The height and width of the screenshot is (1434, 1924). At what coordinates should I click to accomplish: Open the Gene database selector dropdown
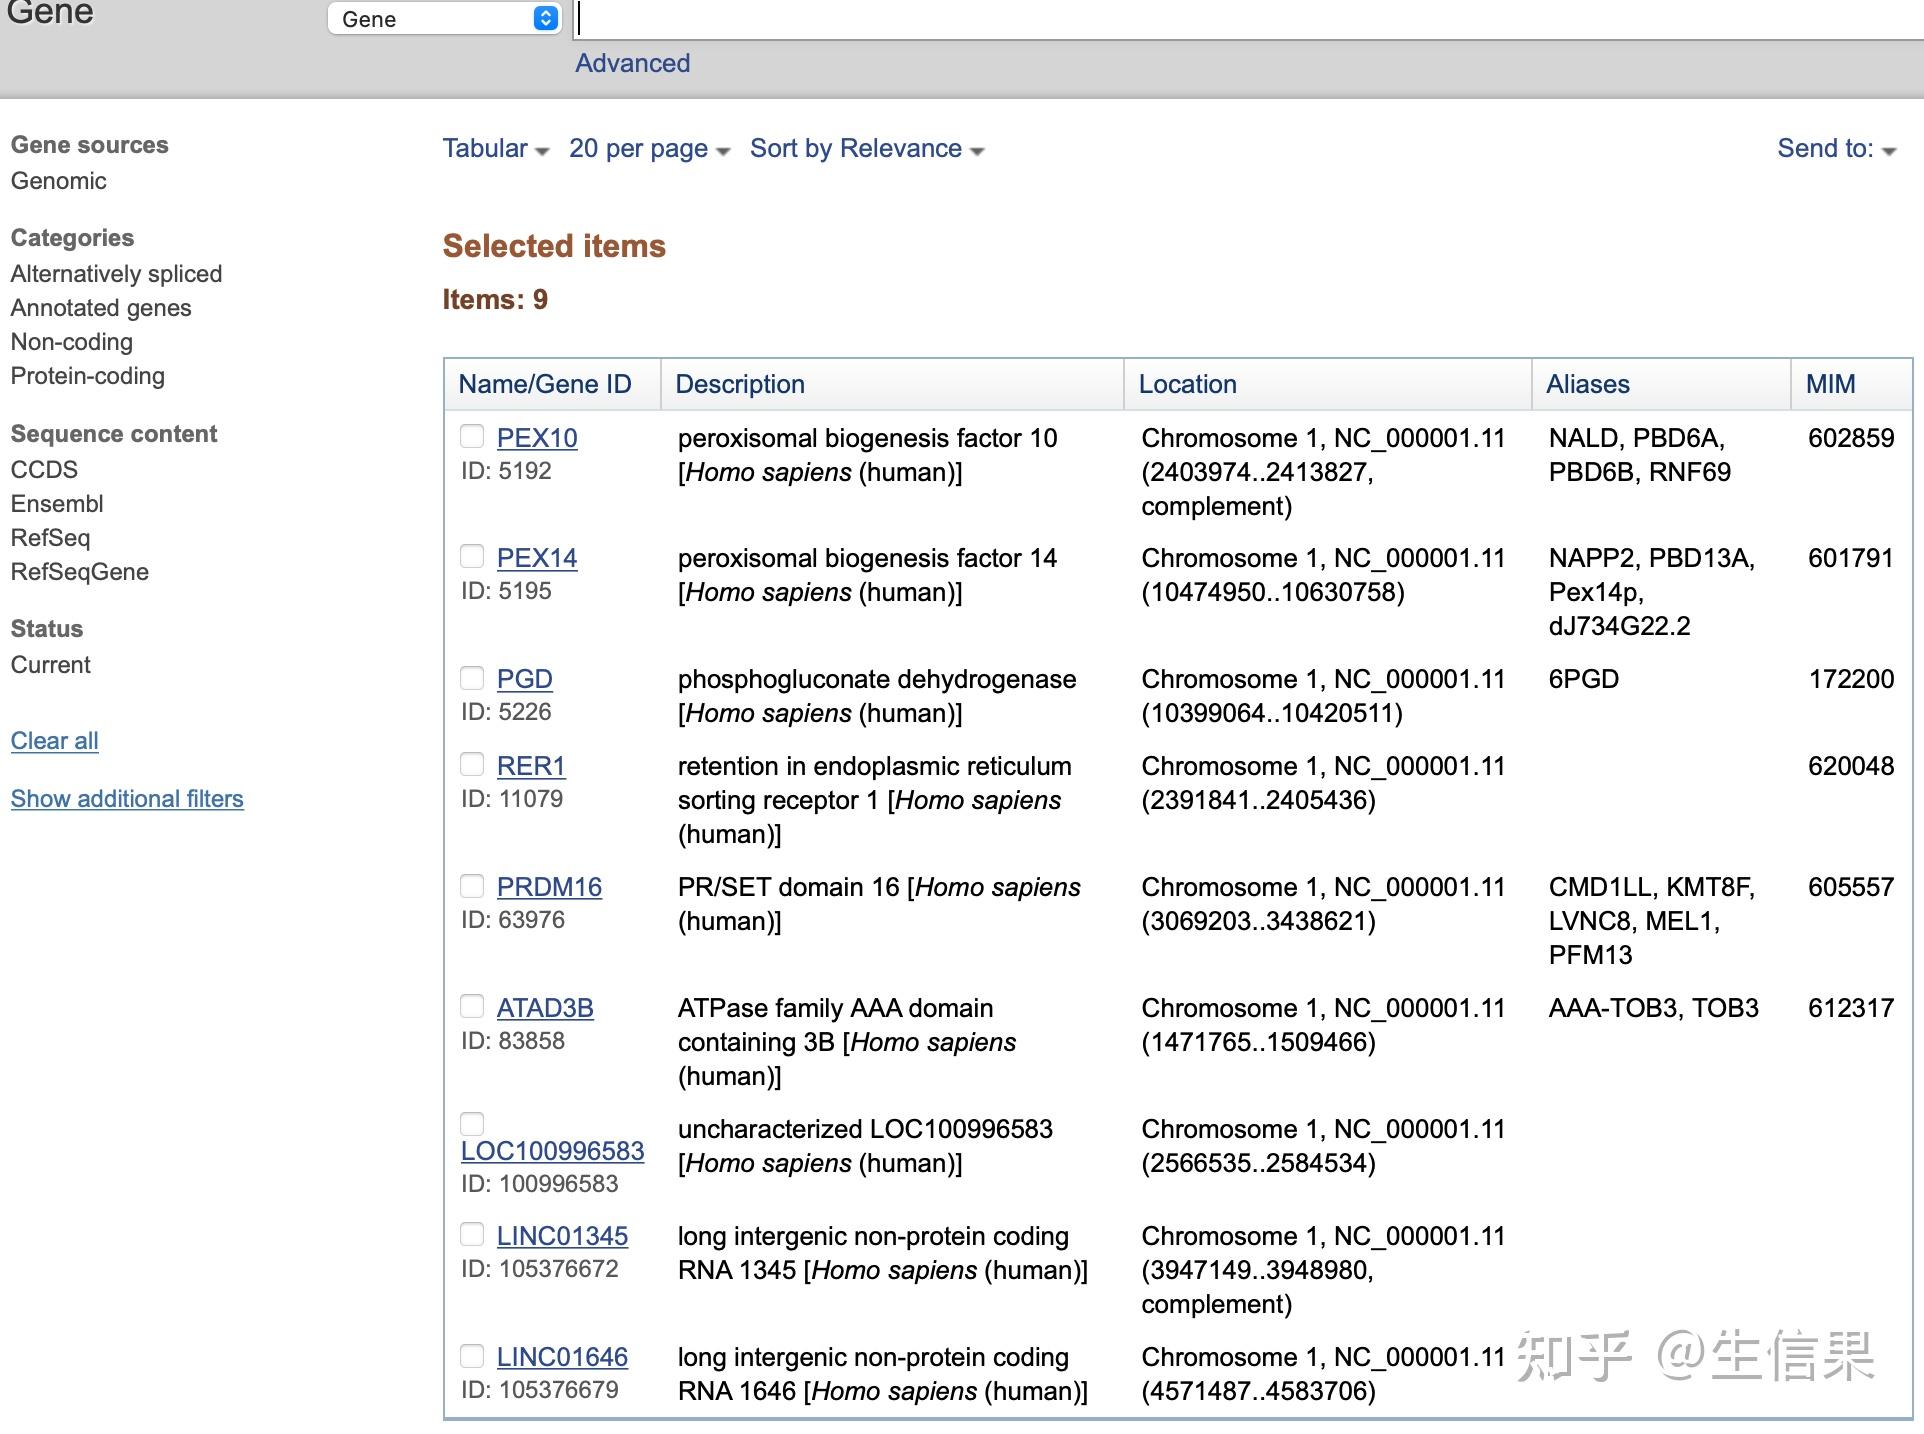coord(445,19)
